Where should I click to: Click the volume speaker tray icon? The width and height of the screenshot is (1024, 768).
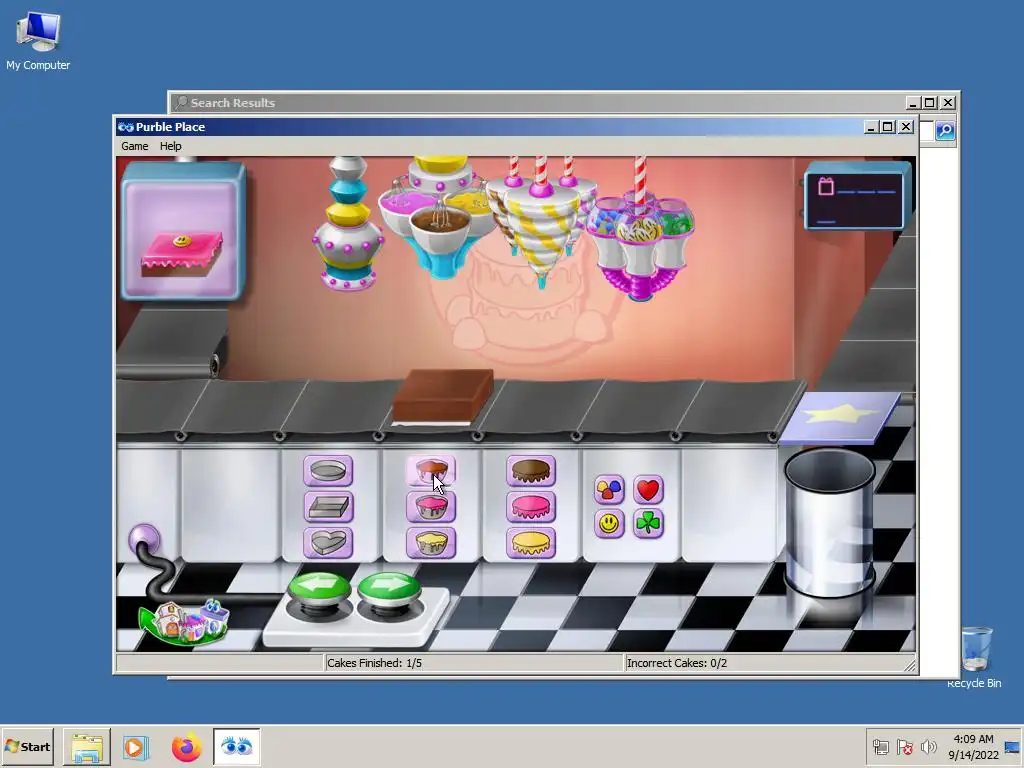point(928,746)
